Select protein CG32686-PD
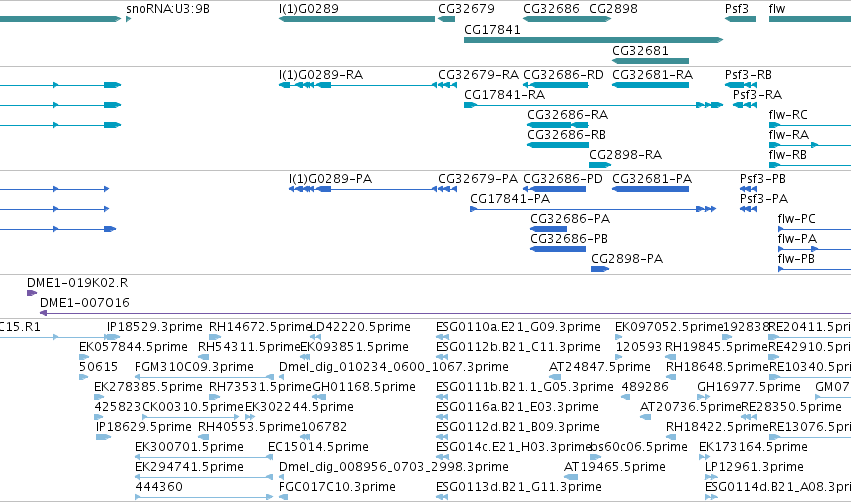 (x=554, y=189)
